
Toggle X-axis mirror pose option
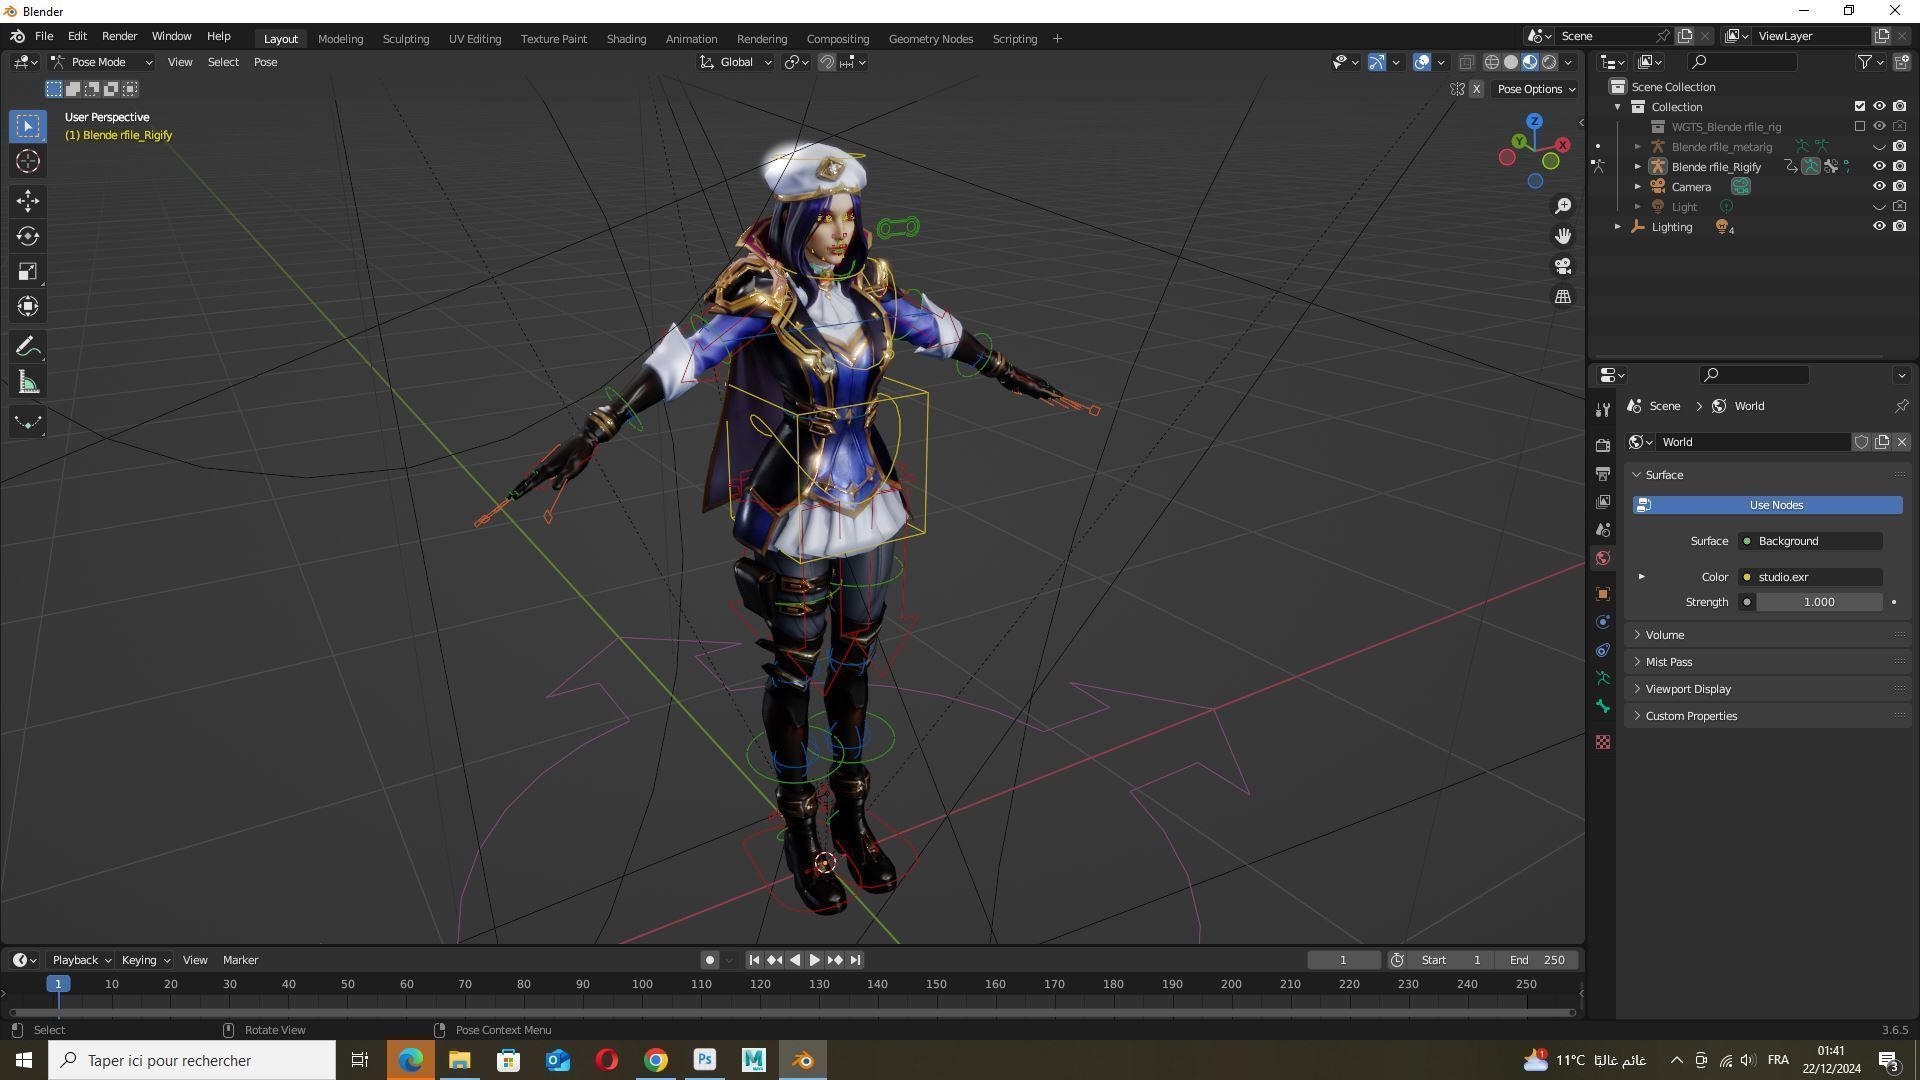click(x=1476, y=89)
